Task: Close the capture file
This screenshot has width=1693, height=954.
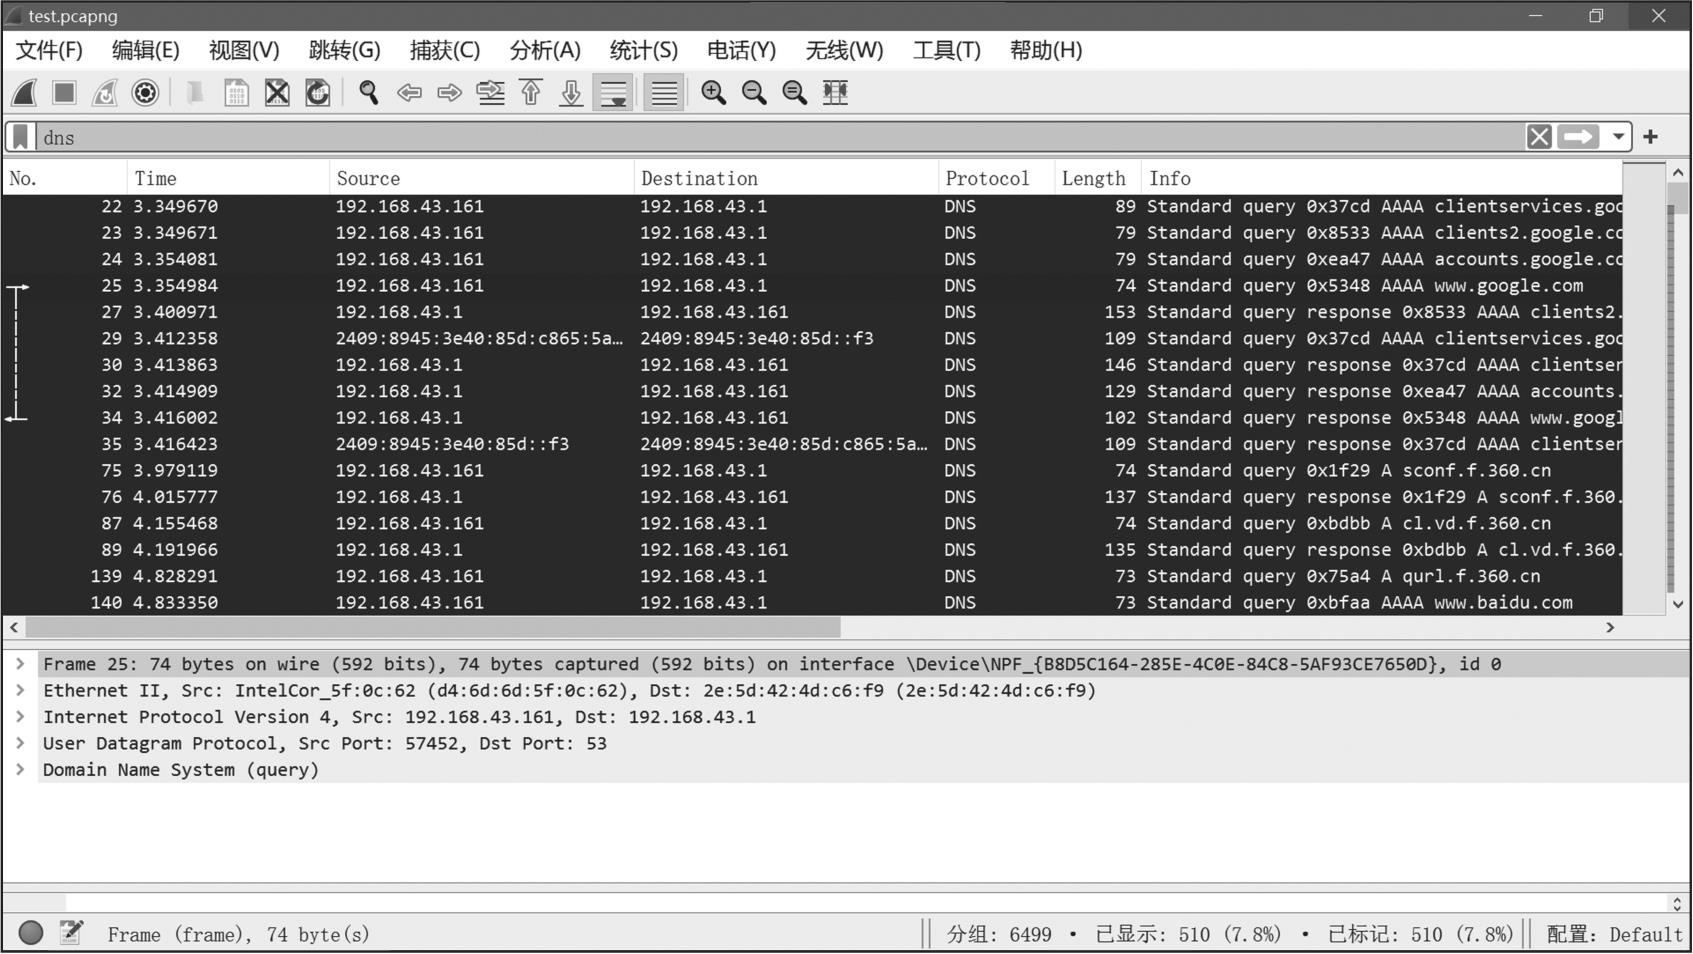Action: [277, 93]
